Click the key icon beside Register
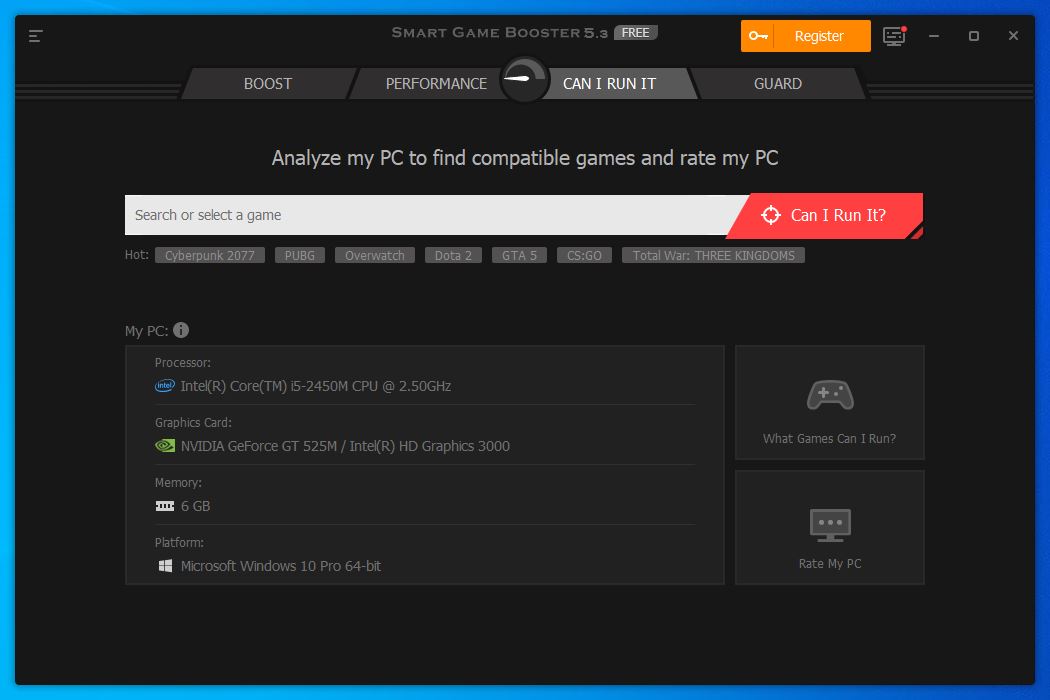The width and height of the screenshot is (1050, 700). (757, 36)
